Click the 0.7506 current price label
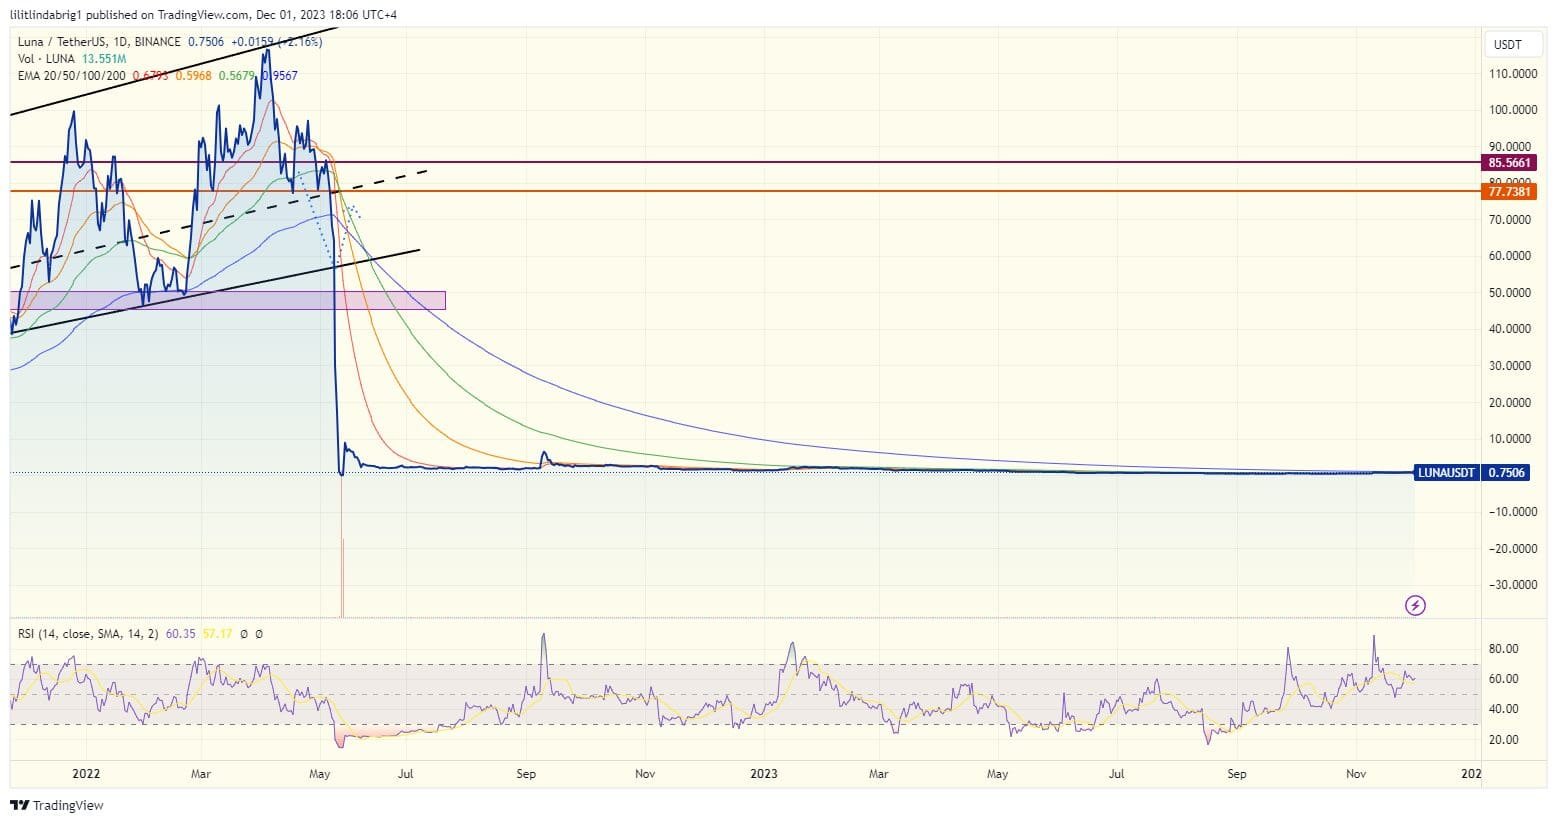Screen dimensions: 1557x823 click(1506, 472)
